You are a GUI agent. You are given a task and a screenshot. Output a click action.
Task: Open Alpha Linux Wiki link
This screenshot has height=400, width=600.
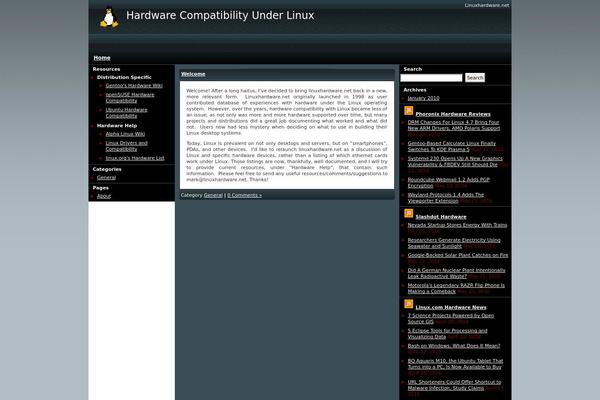tap(125, 134)
